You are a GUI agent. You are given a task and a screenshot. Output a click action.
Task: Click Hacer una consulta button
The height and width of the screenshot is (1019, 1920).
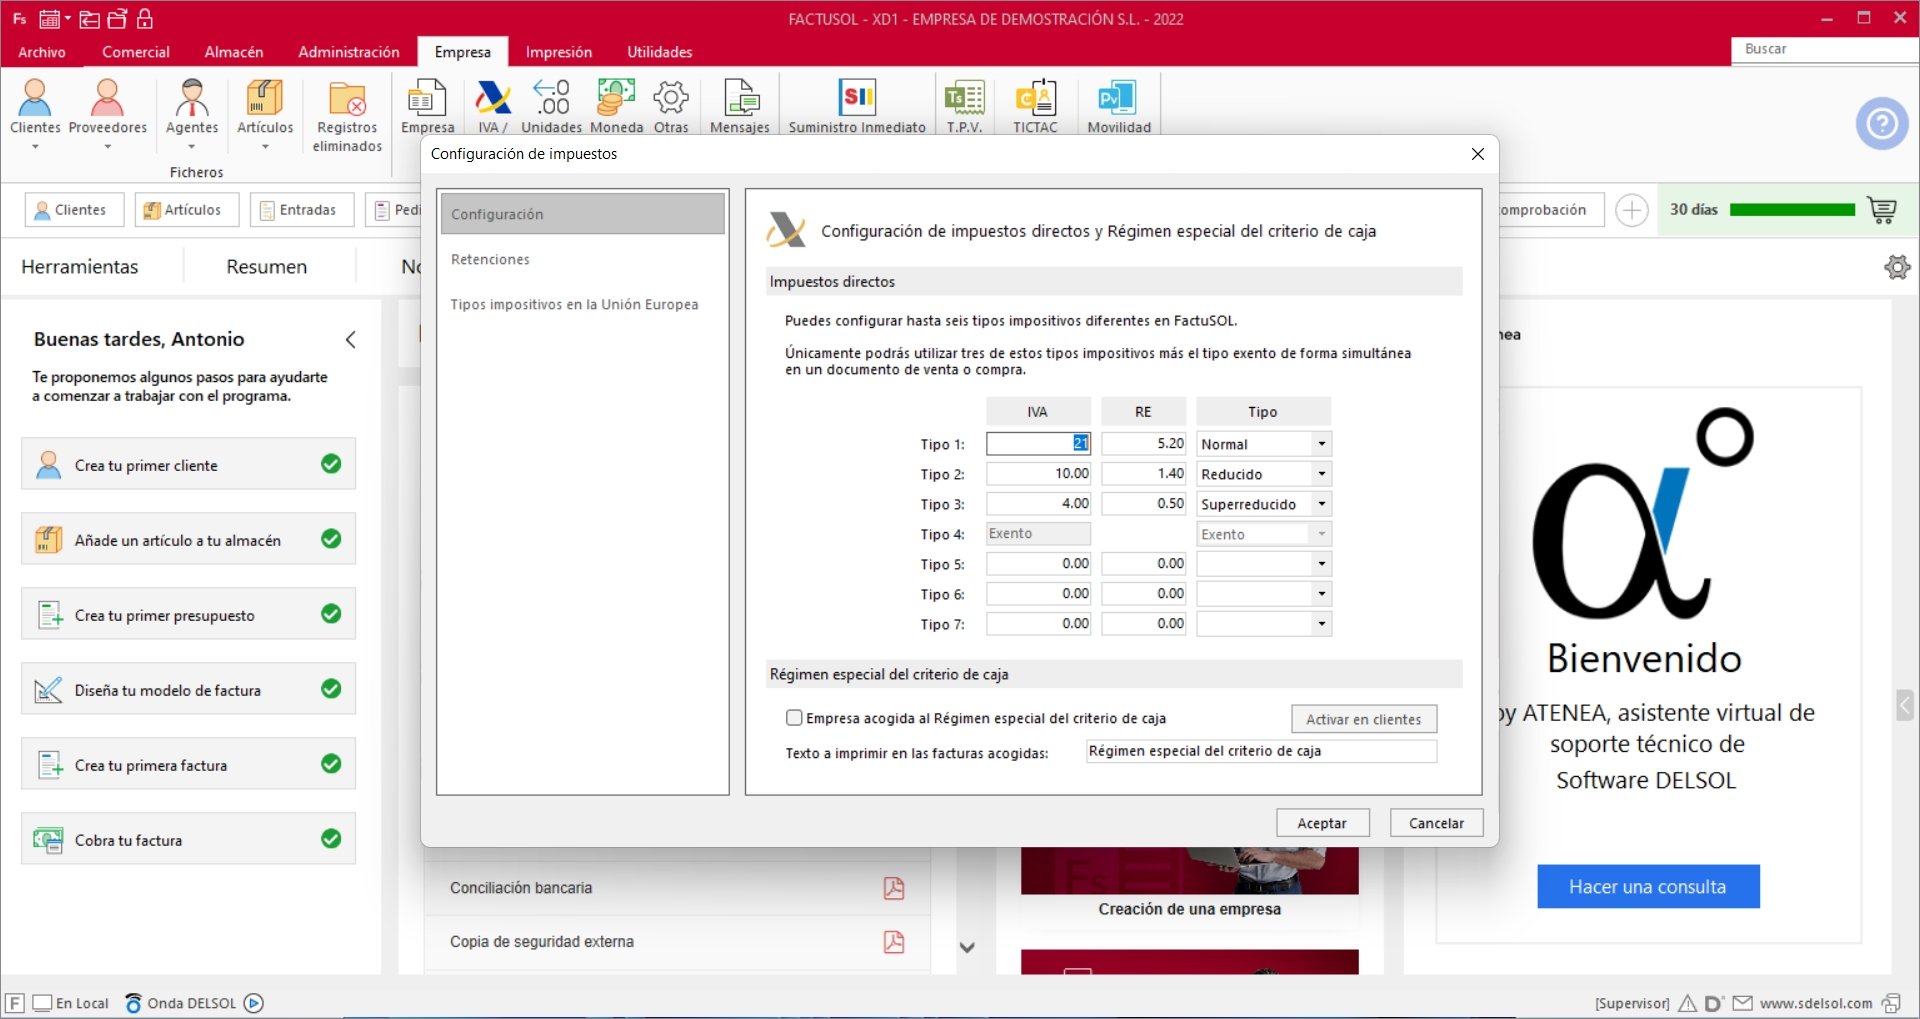tap(1648, 887)
